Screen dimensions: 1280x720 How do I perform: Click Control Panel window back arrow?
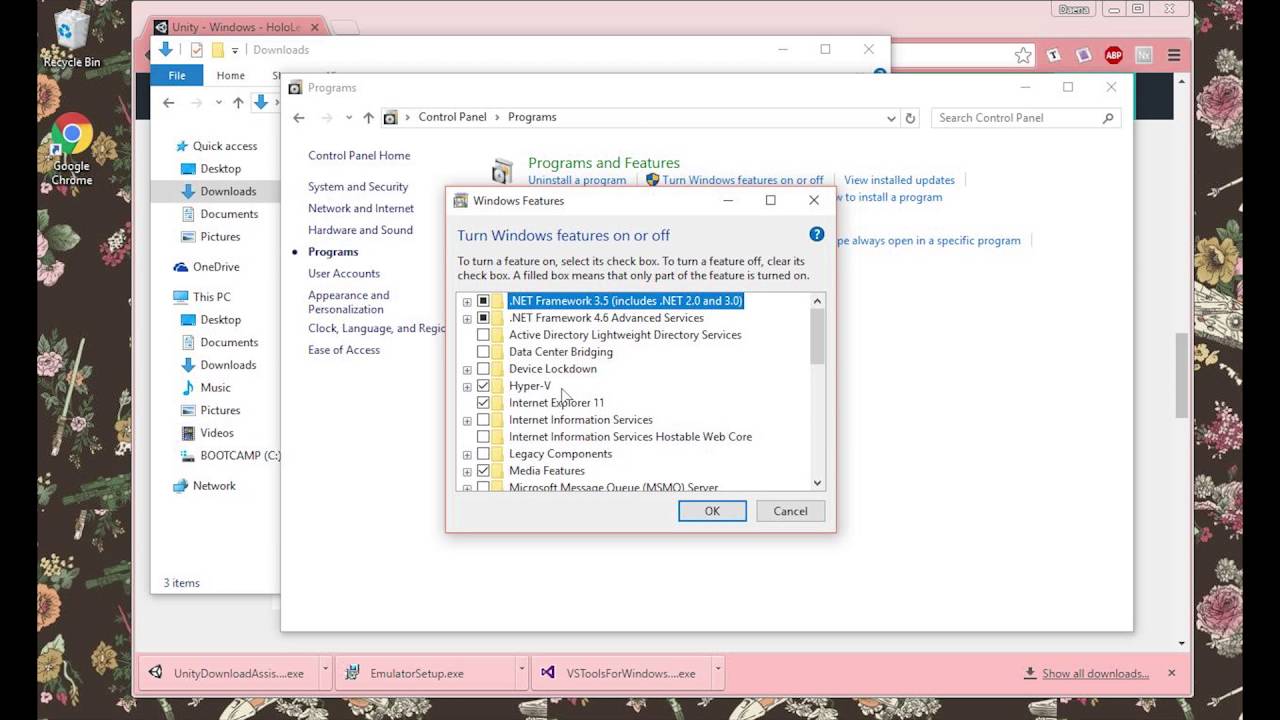click(x=299, y=118)
